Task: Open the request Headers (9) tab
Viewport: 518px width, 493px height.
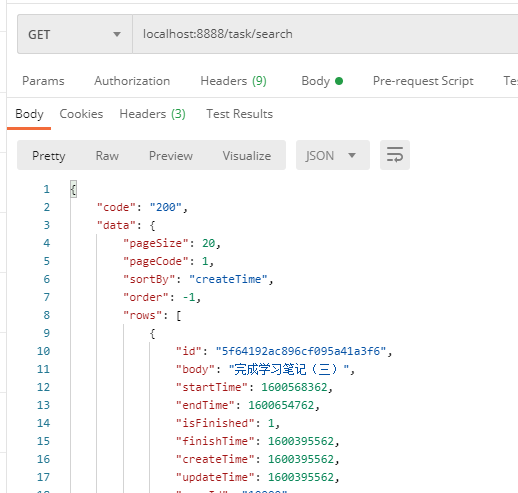Action: [233, 81]
